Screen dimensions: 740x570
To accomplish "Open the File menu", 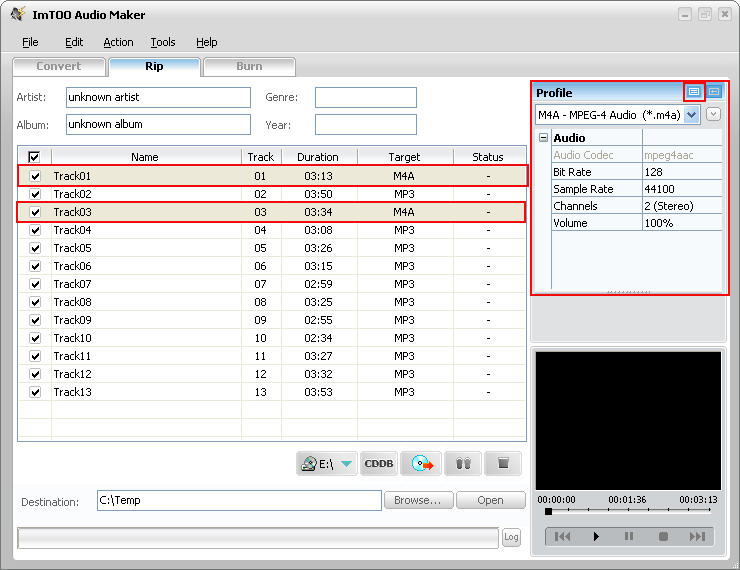I will [x=30, y=42].
